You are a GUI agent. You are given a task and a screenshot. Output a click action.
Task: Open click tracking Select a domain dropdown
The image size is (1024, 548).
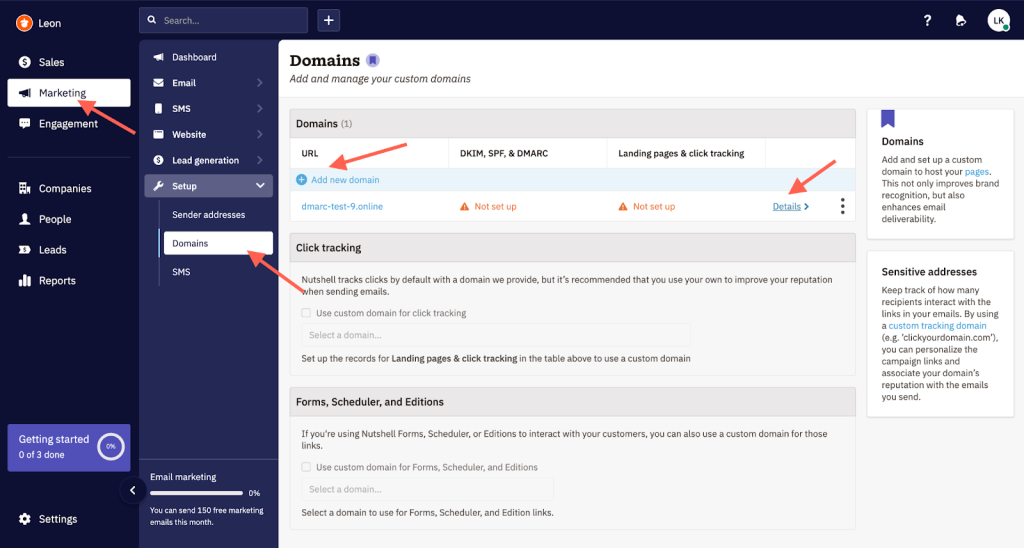(x=496, y=335)
